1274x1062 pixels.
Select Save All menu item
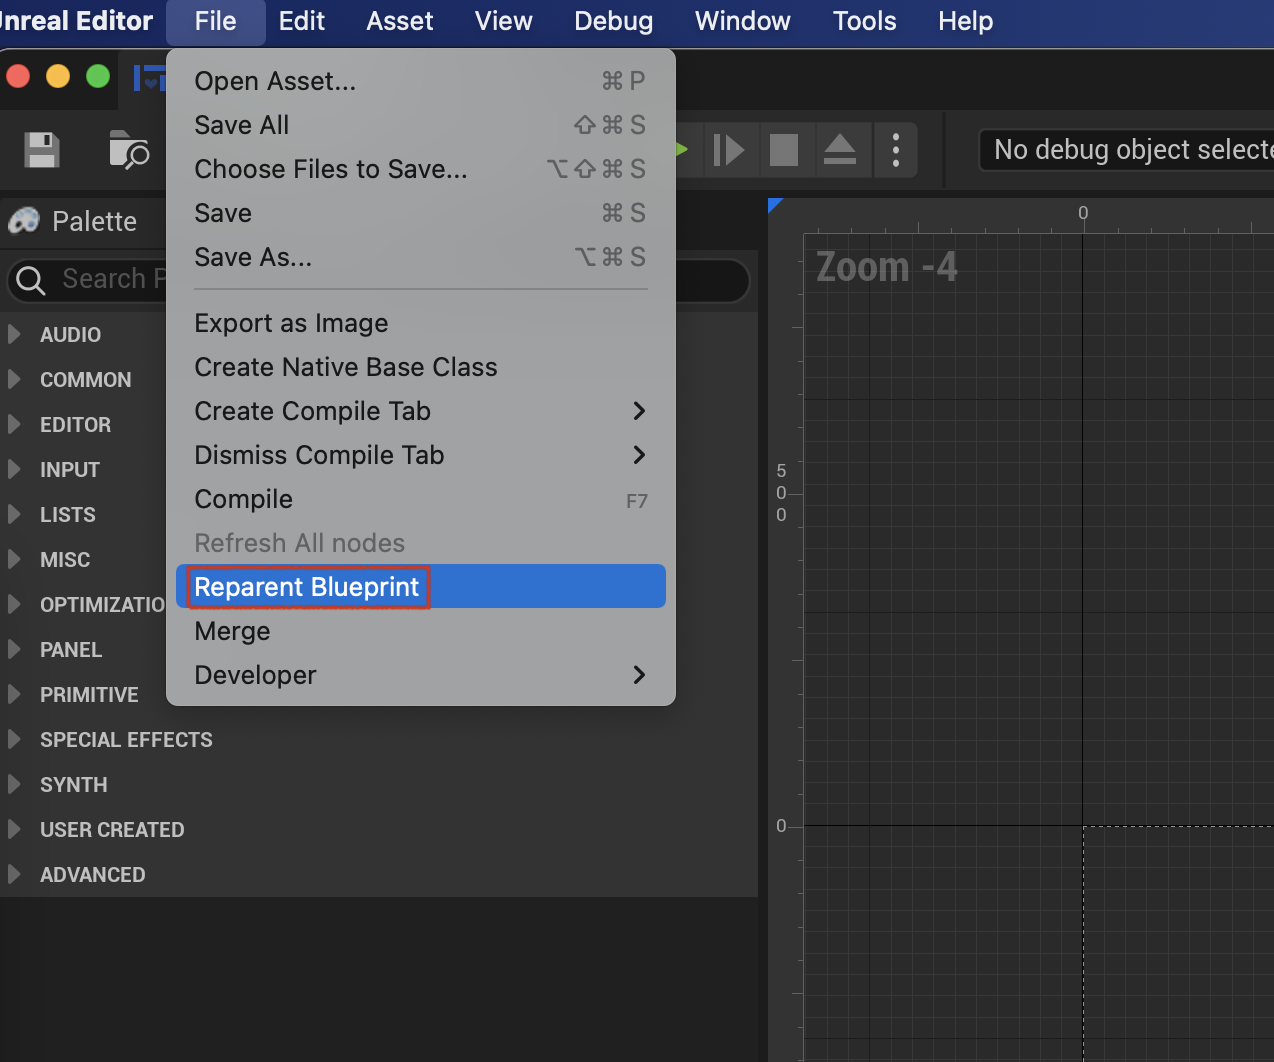click(420, 125)
